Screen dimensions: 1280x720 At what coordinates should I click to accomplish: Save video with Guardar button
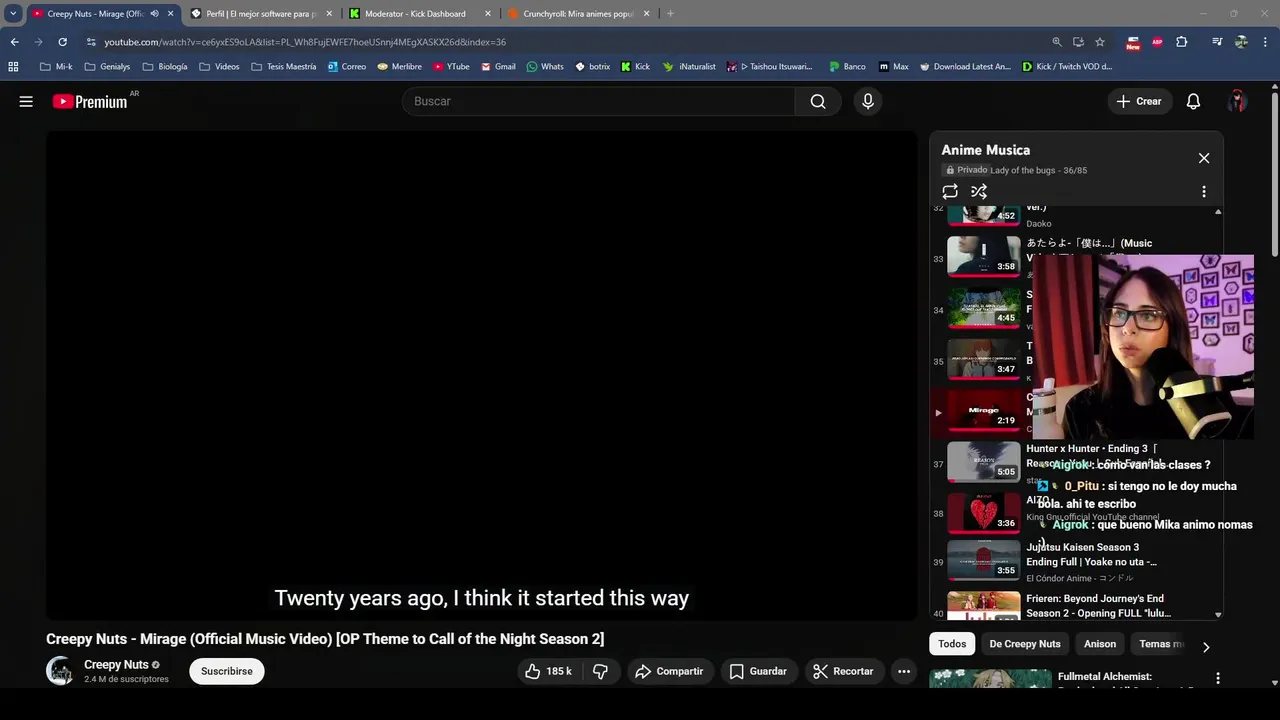pos(758,671)
